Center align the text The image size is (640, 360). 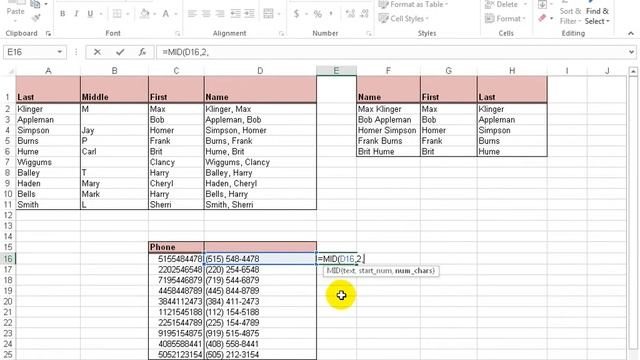coord(206,14)
